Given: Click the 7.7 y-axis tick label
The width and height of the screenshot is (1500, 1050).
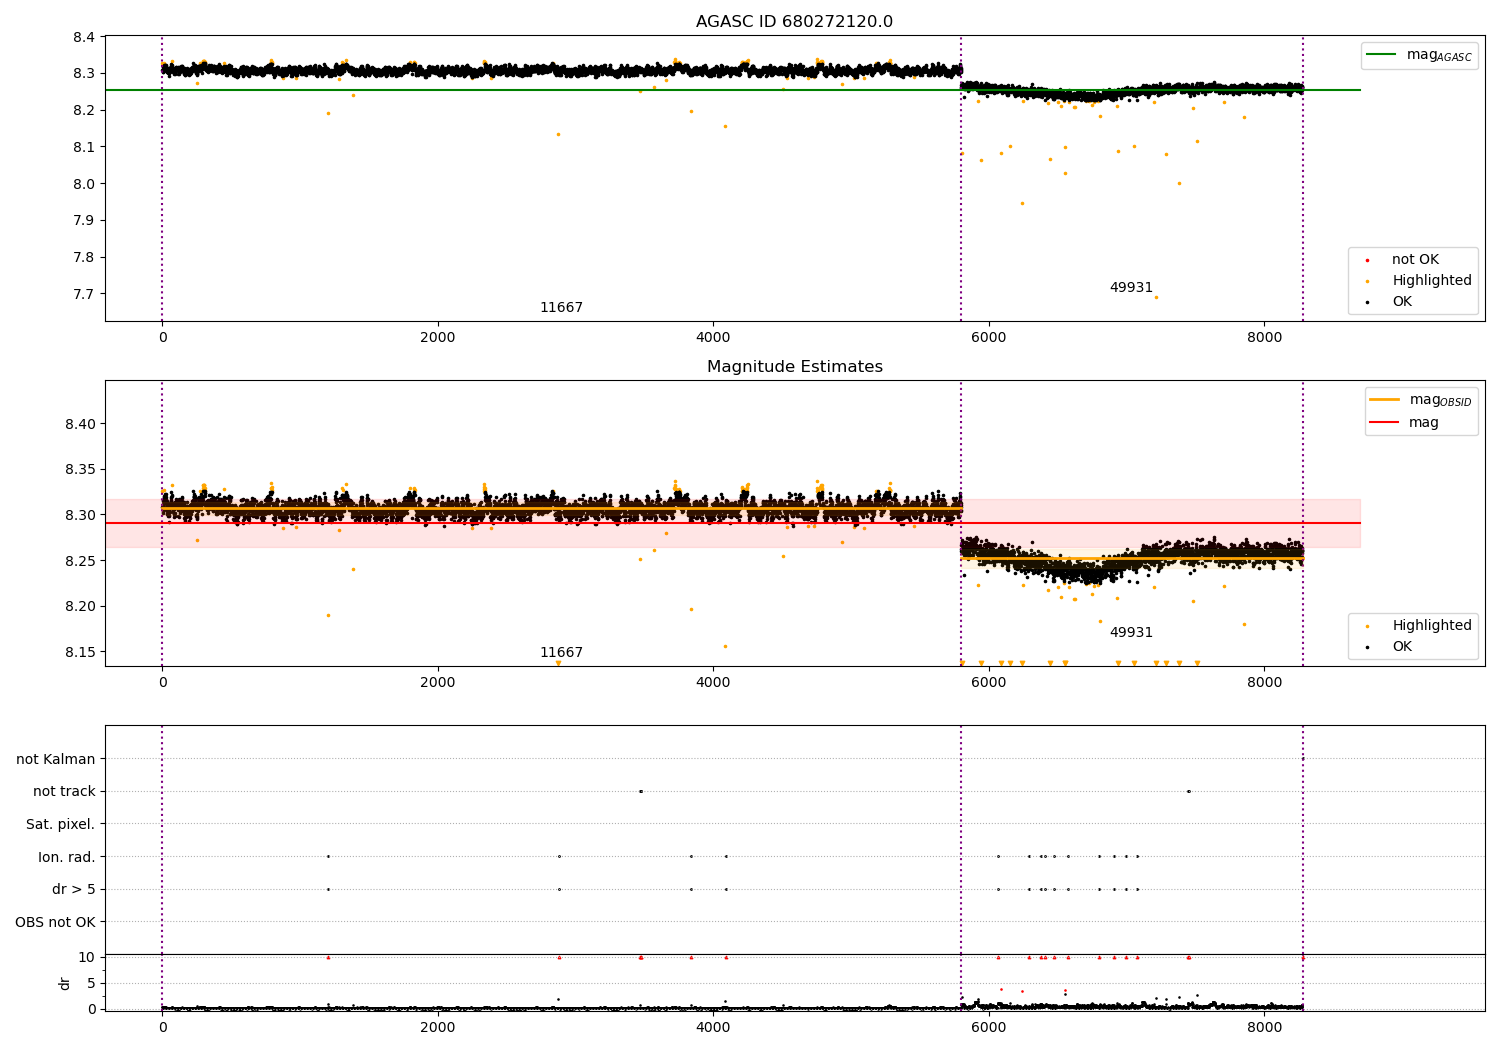Looking at the screenshot, I should 85,294.
